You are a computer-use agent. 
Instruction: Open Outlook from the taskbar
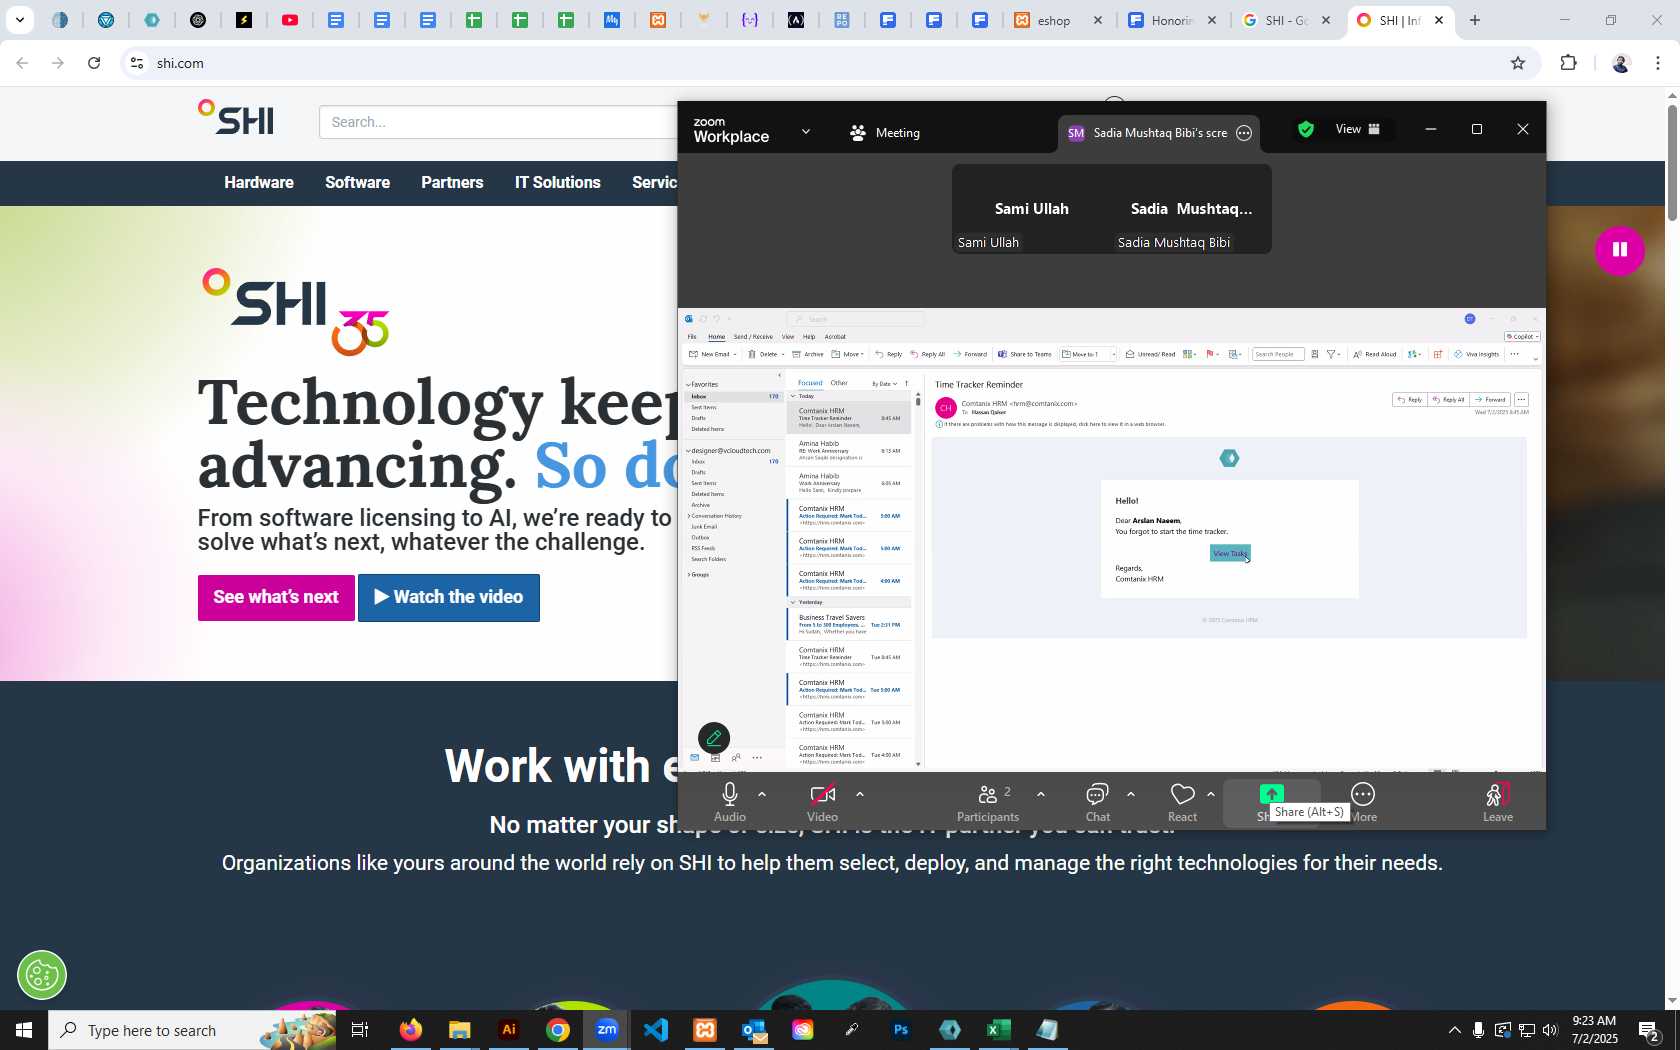pyautogui.click(x=753, y=1030)
